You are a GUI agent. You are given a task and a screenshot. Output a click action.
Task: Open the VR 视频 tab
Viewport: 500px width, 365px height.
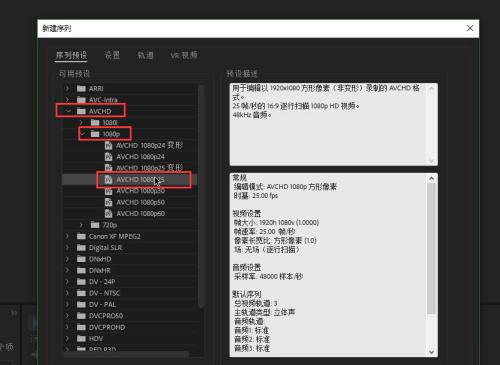point(184,55)
